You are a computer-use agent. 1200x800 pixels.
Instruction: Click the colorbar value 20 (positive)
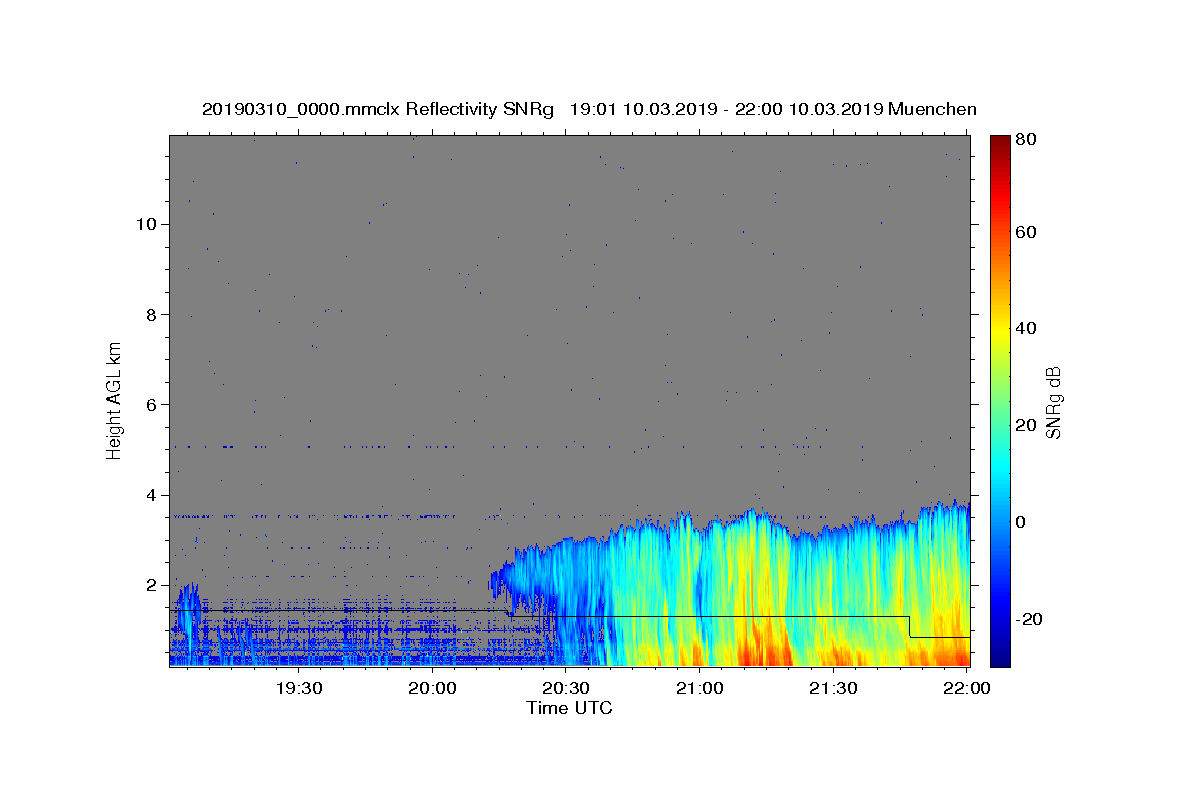click(x=1028, y=425)
